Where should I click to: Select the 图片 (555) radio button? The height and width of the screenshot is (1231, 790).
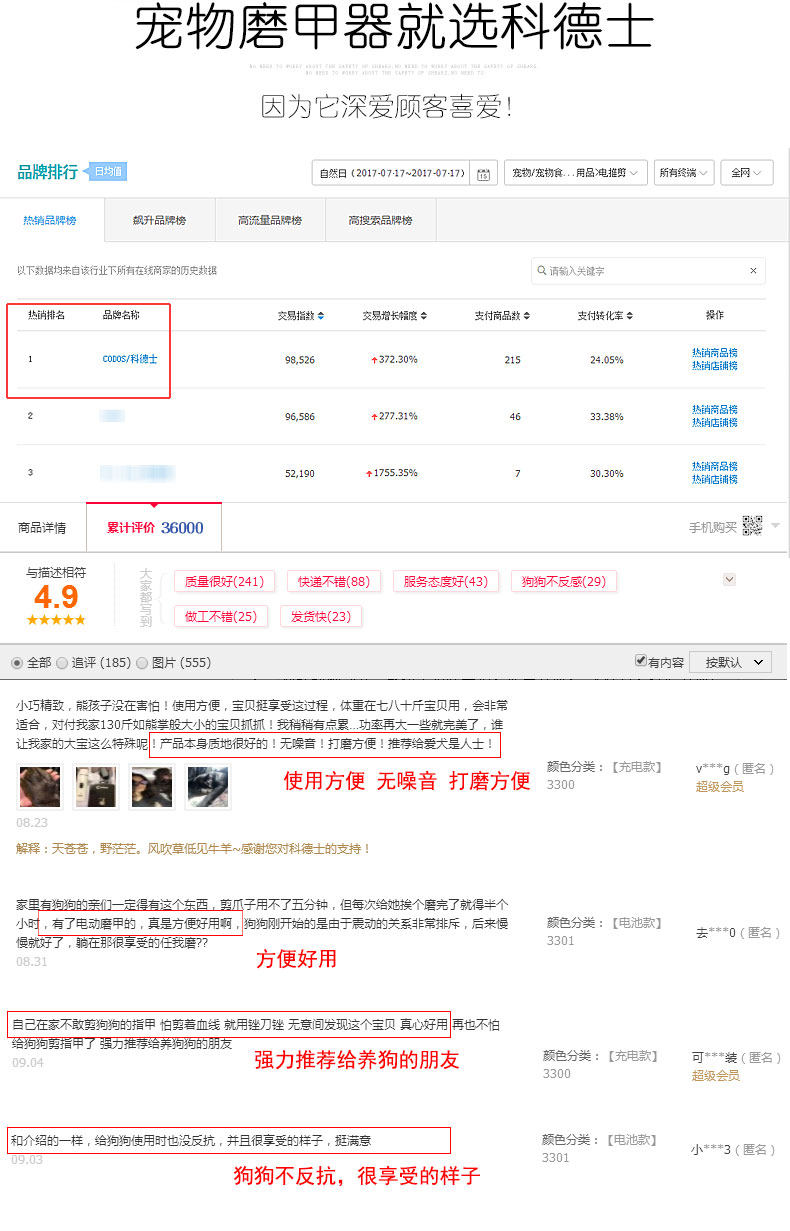tap(142, 663)
